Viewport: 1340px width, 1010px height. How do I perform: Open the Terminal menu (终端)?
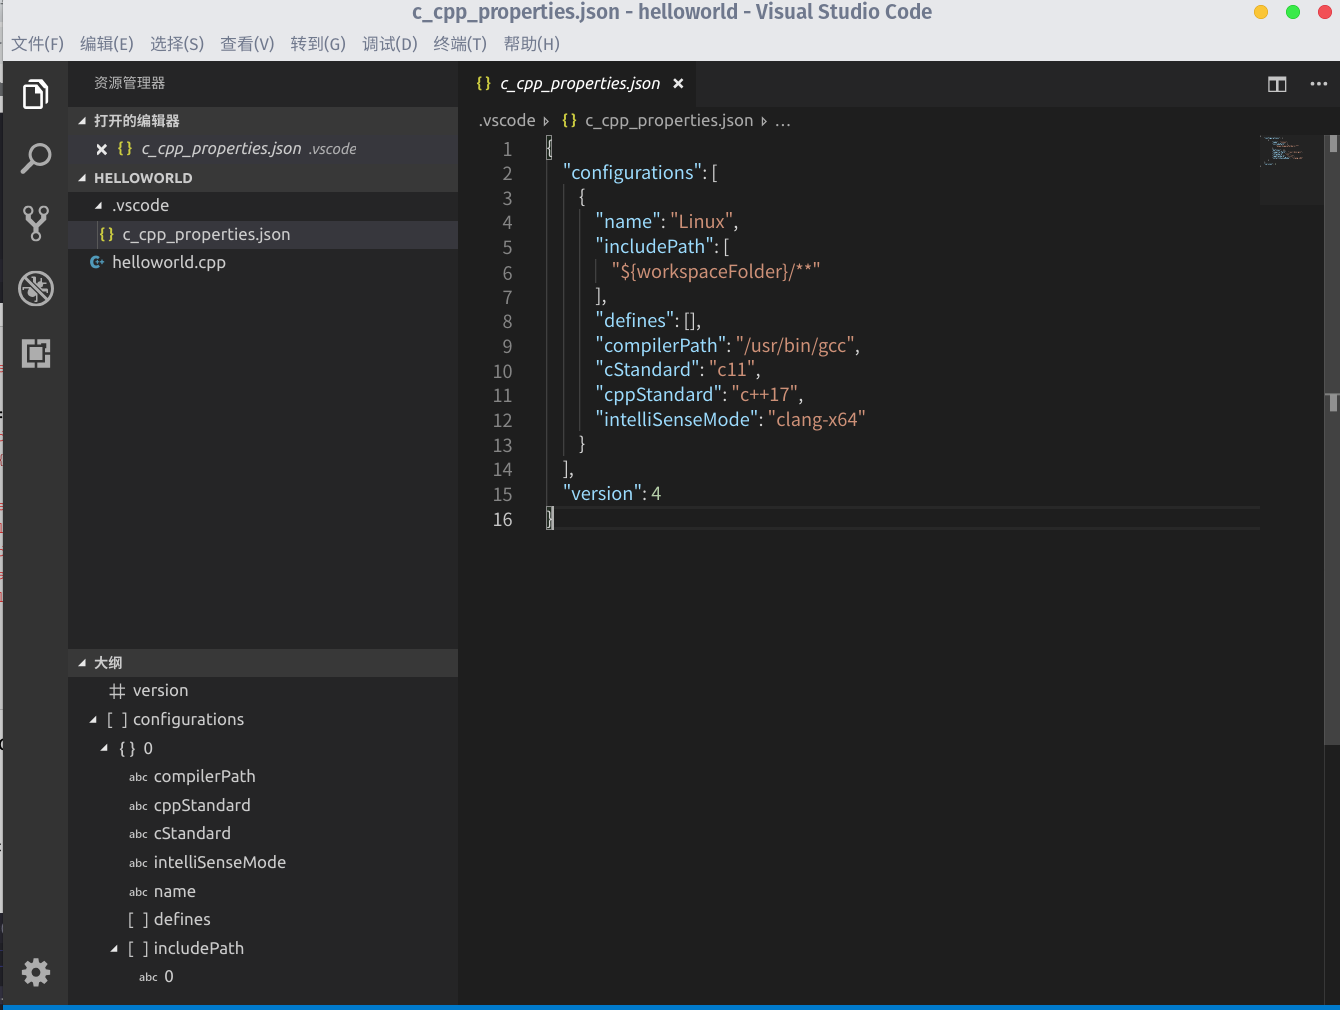460,44
